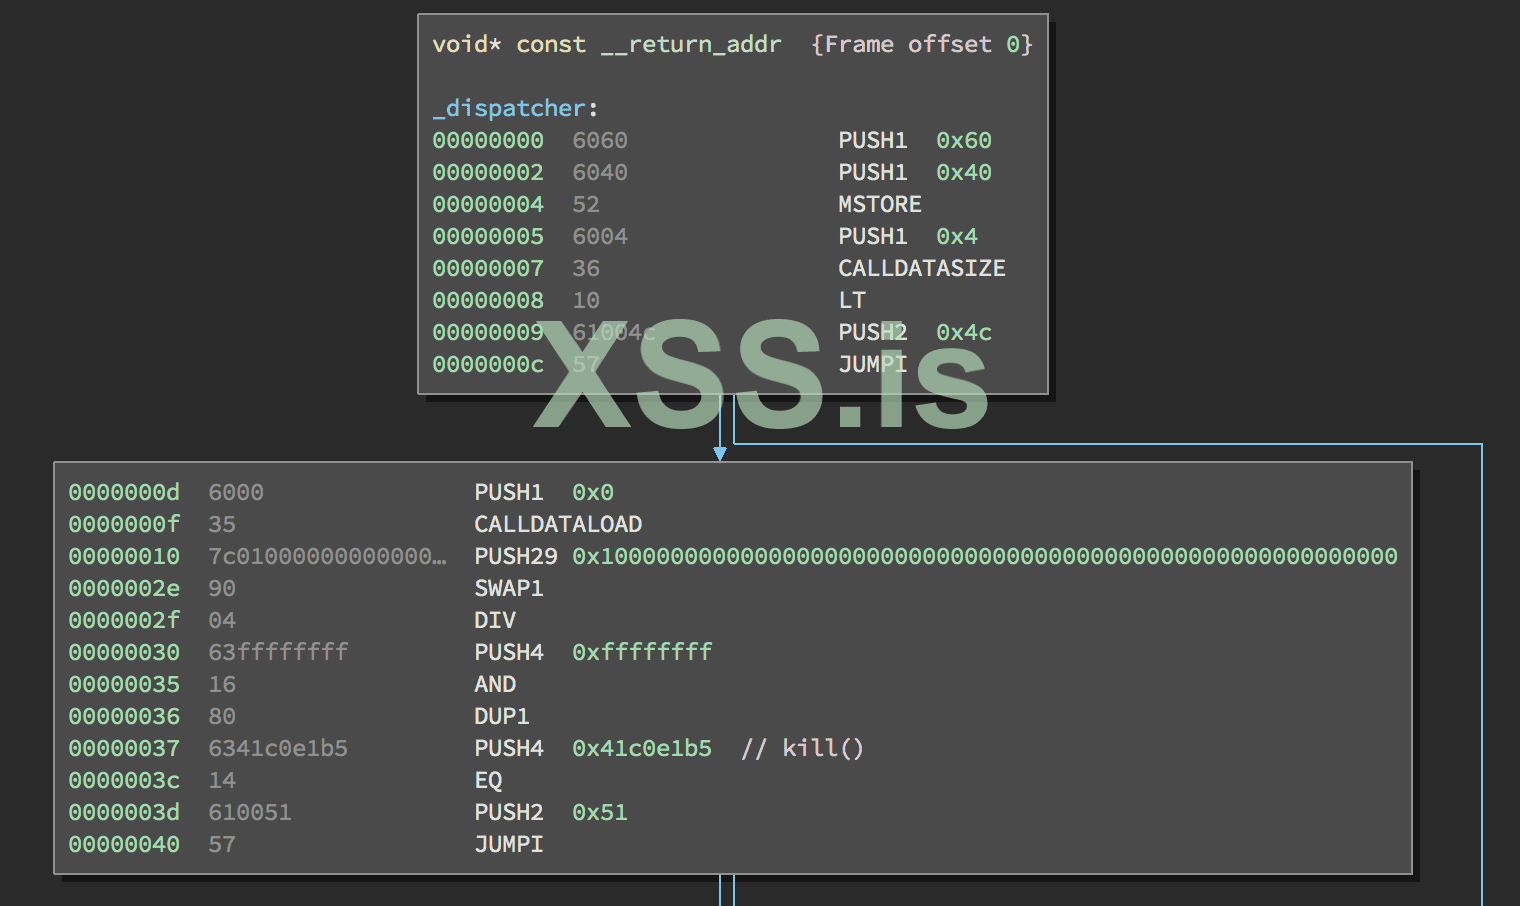The width and height of the screenshot is (1520, 906).
Task: Select opcode bytes 6000
Action: pyautogui.click(x=236, y=492)
